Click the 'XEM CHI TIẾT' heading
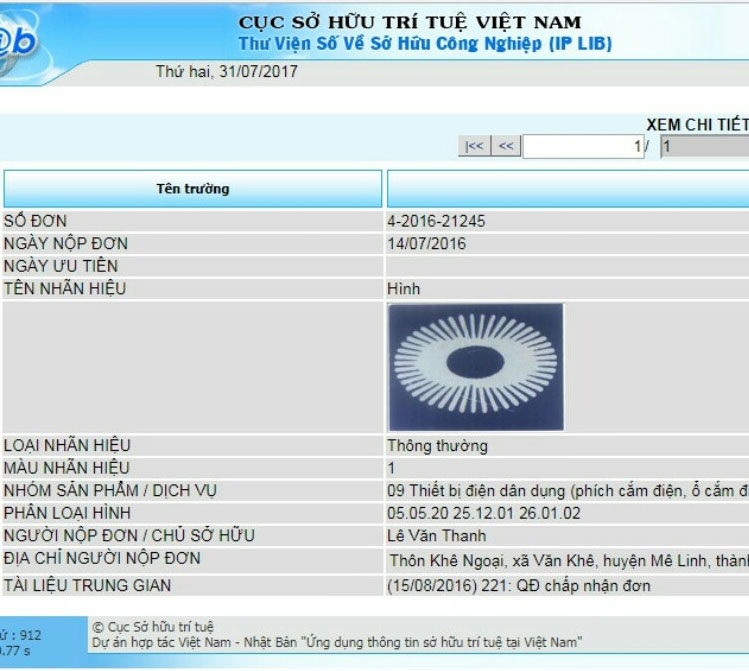 tap(697, 125)
